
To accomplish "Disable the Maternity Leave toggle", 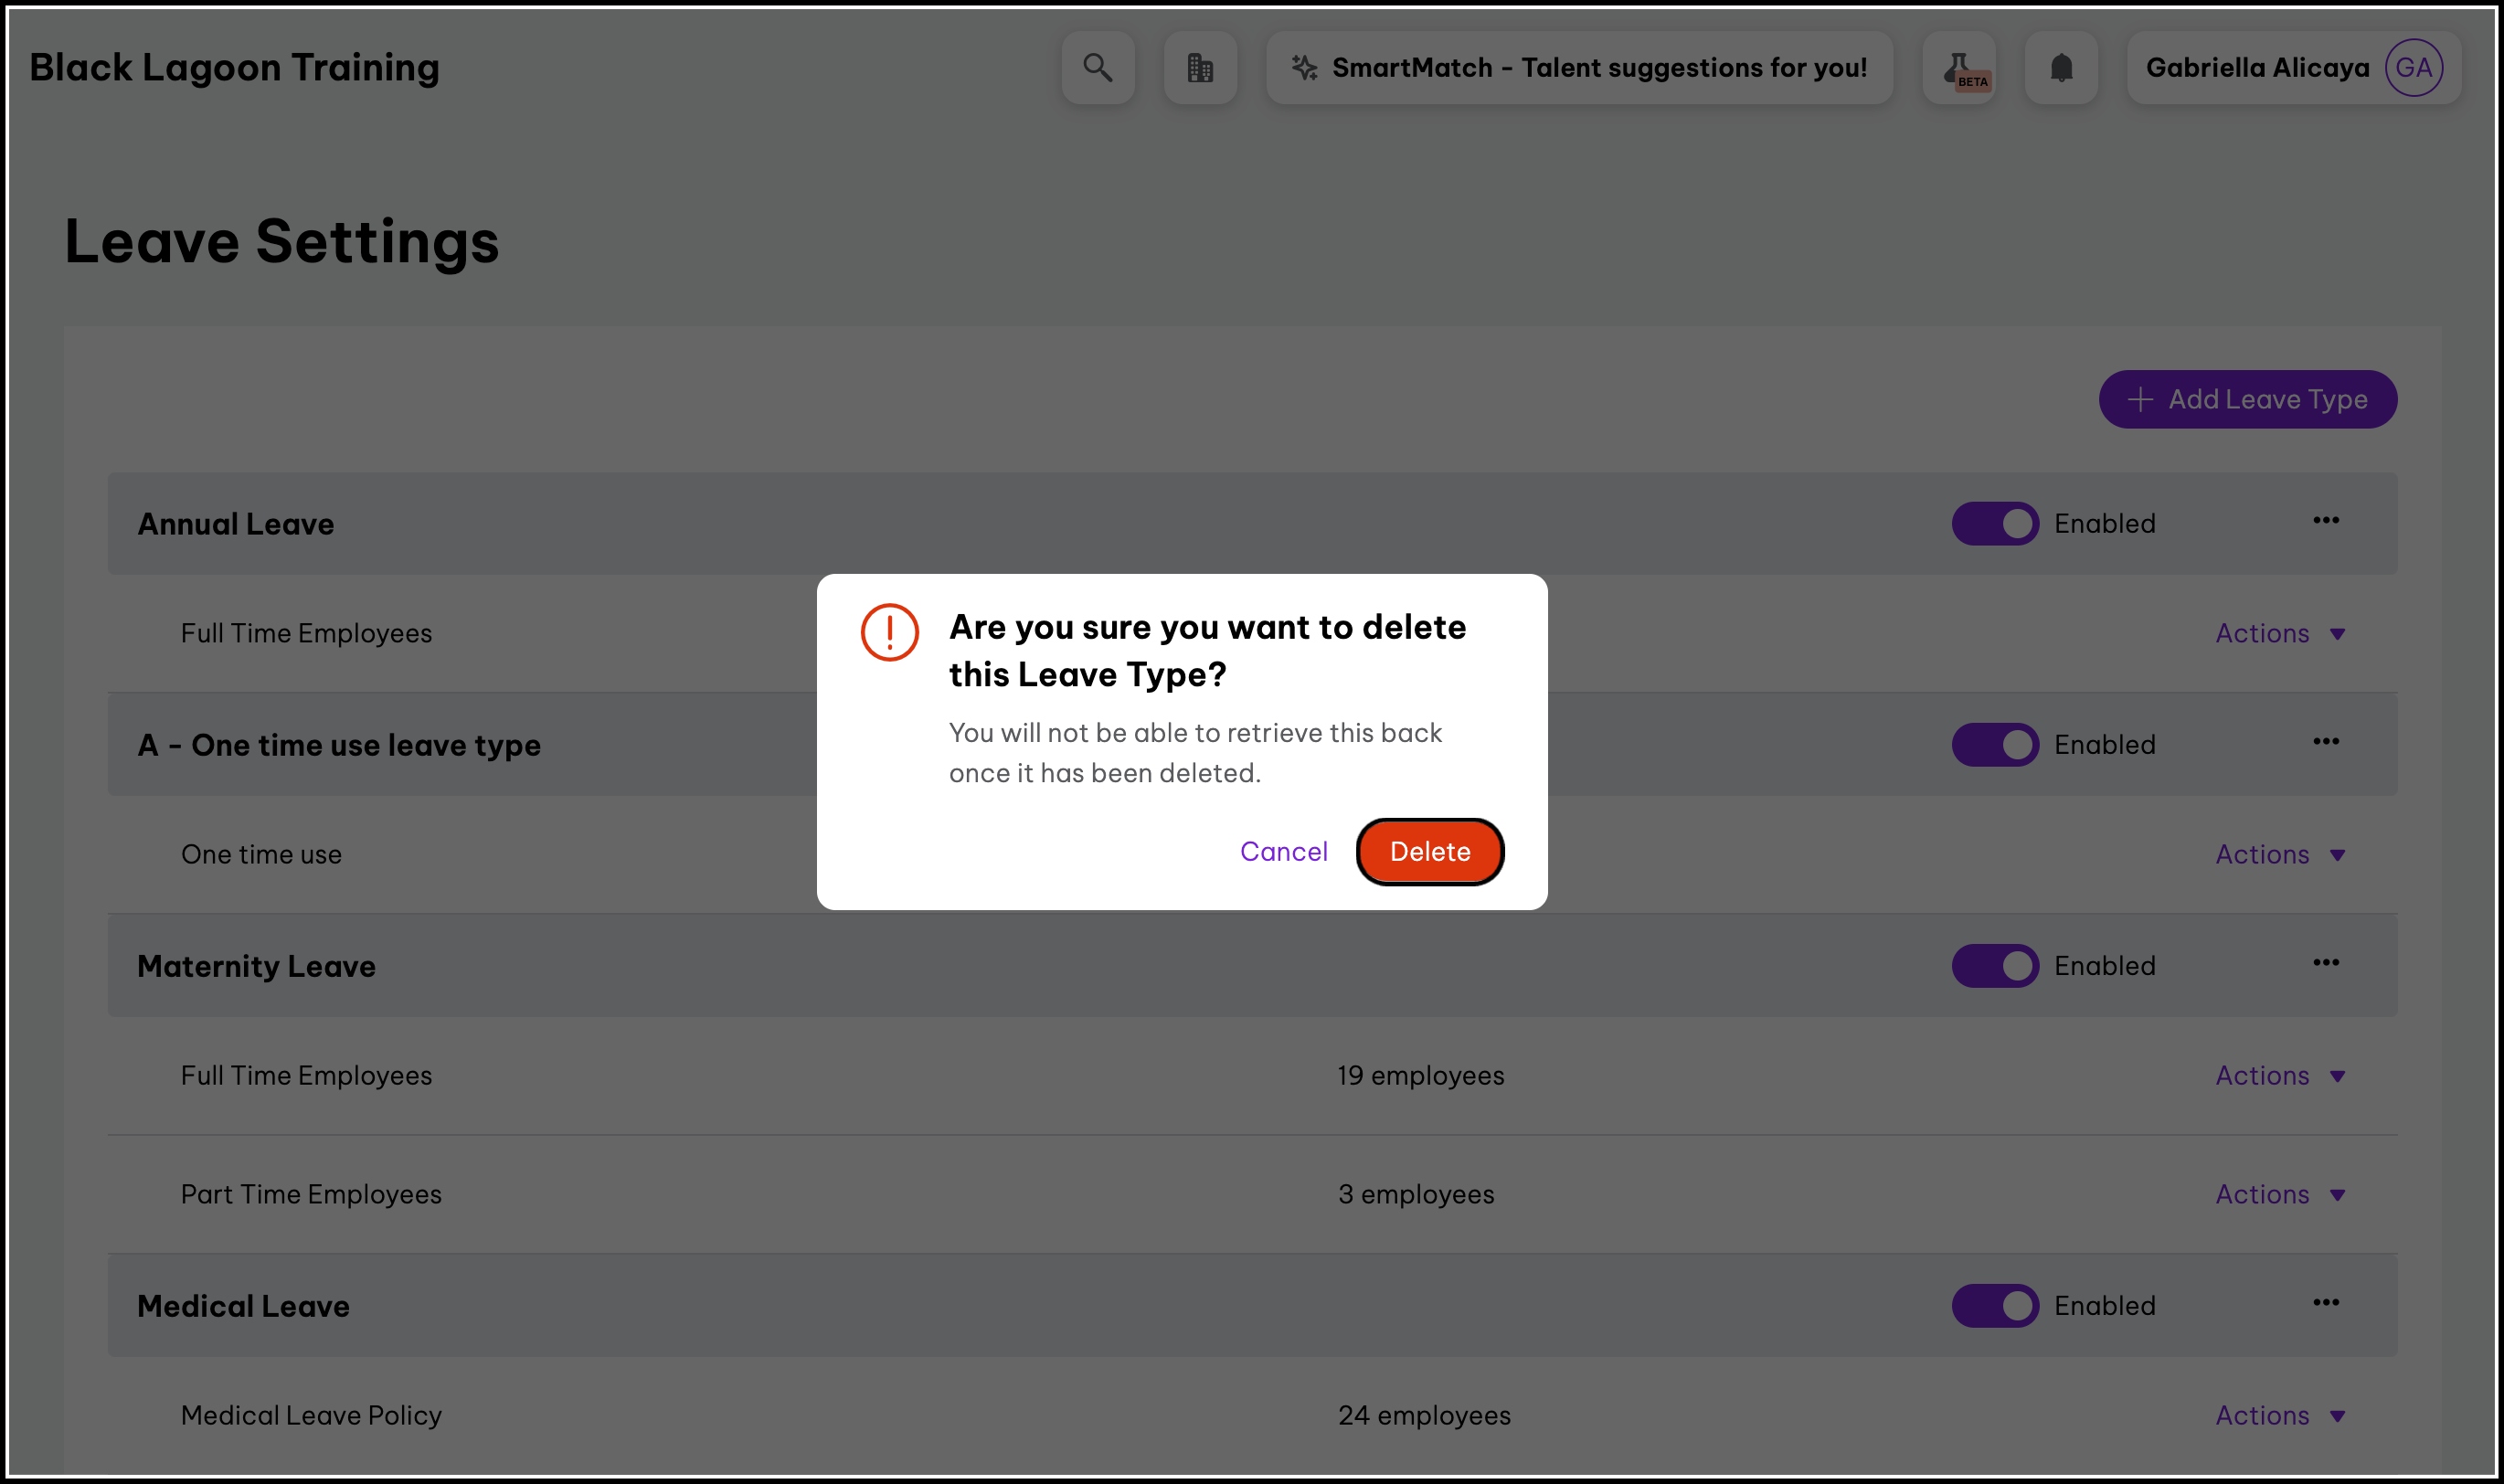I will tap(1995, 966).
